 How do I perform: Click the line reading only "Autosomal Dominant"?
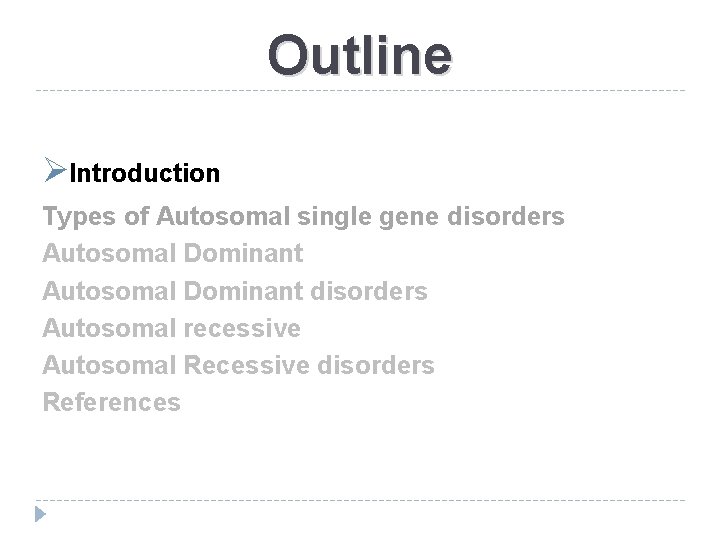pos(172,253)
